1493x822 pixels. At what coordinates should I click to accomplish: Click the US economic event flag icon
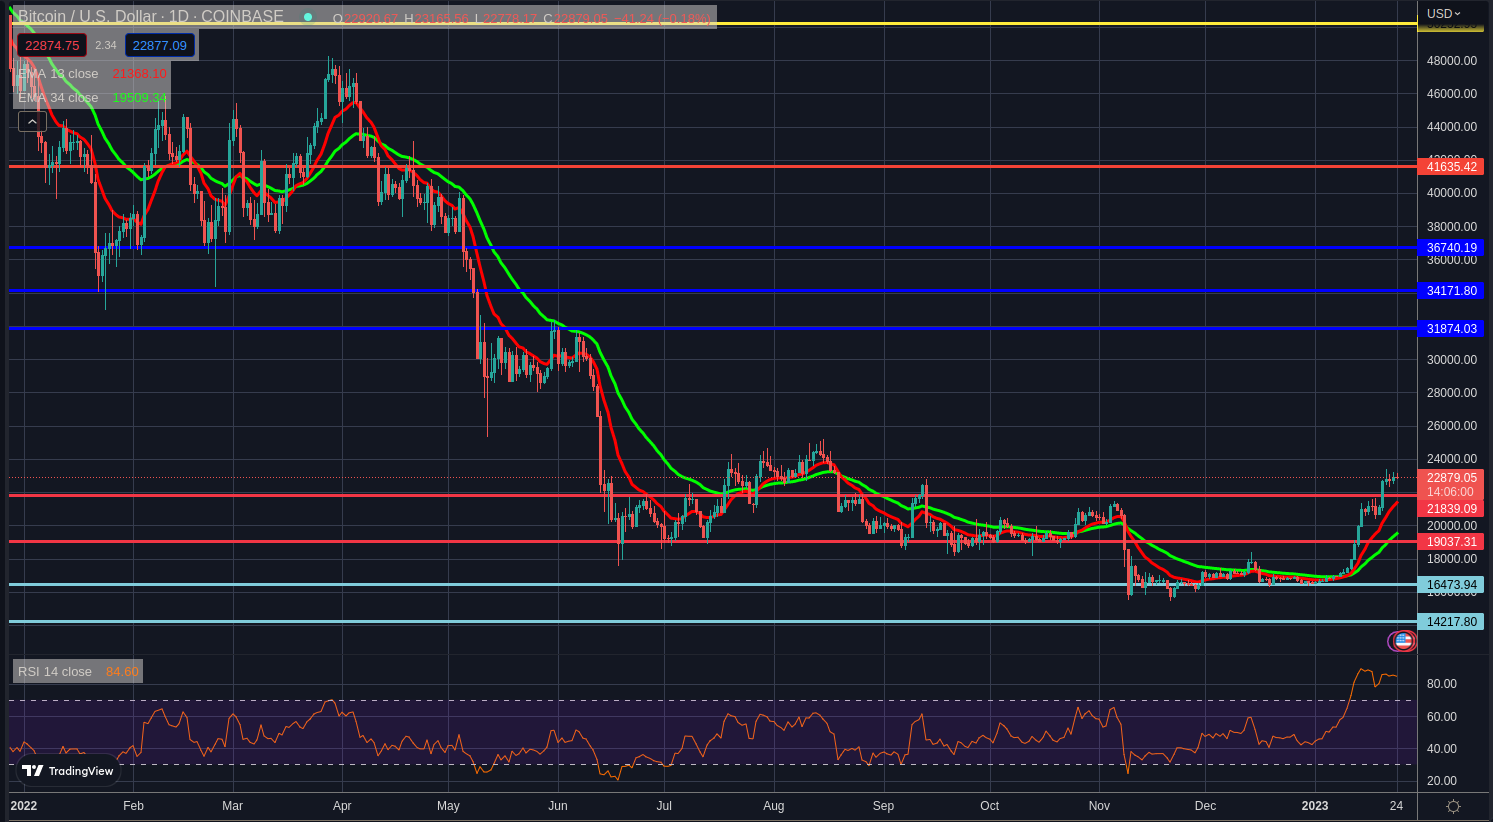[x=1404, y=641]
